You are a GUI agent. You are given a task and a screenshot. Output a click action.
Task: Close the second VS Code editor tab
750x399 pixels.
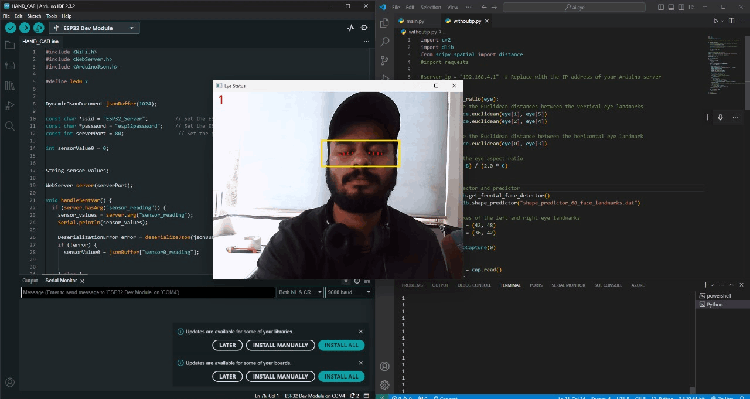tap(487, 22)
